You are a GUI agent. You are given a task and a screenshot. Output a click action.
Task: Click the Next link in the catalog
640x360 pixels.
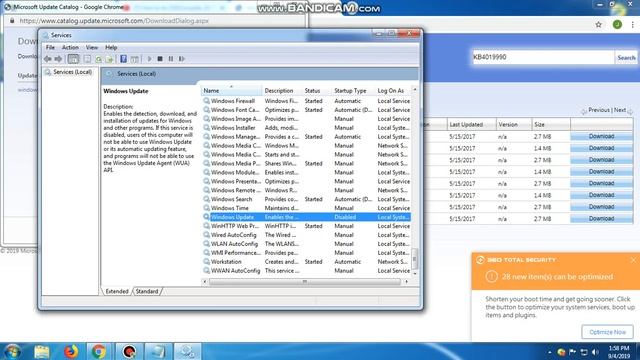tap(620, 110)
